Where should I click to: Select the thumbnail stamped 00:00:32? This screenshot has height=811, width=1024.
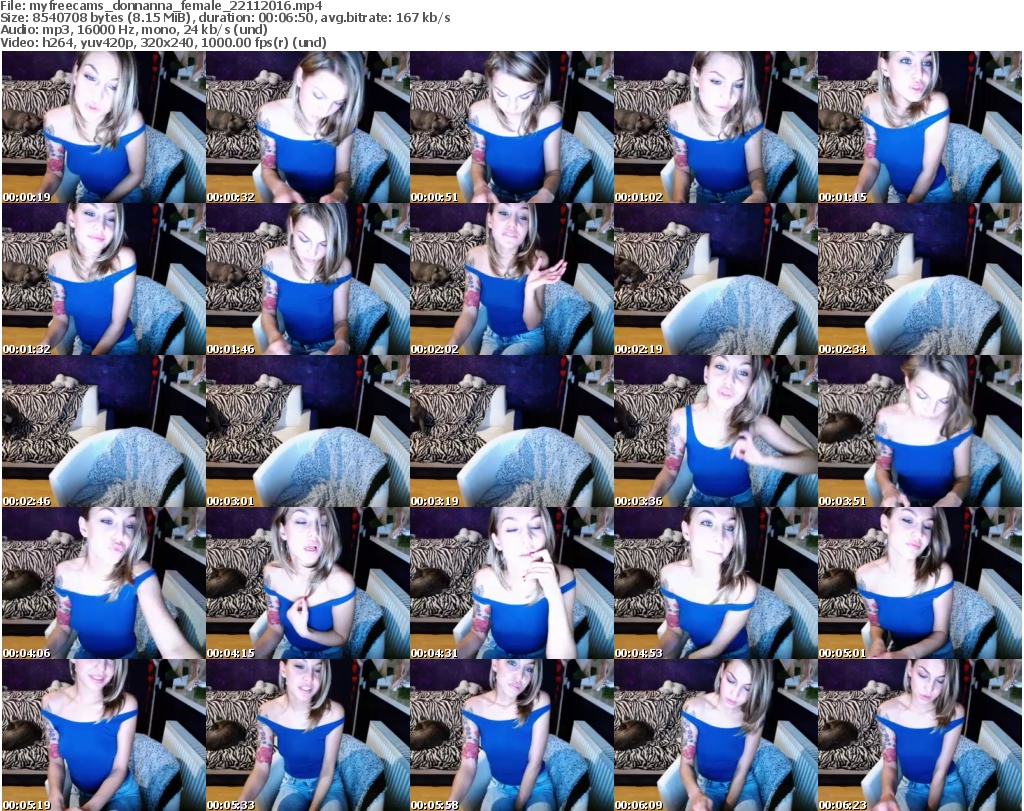click(307, 127)
